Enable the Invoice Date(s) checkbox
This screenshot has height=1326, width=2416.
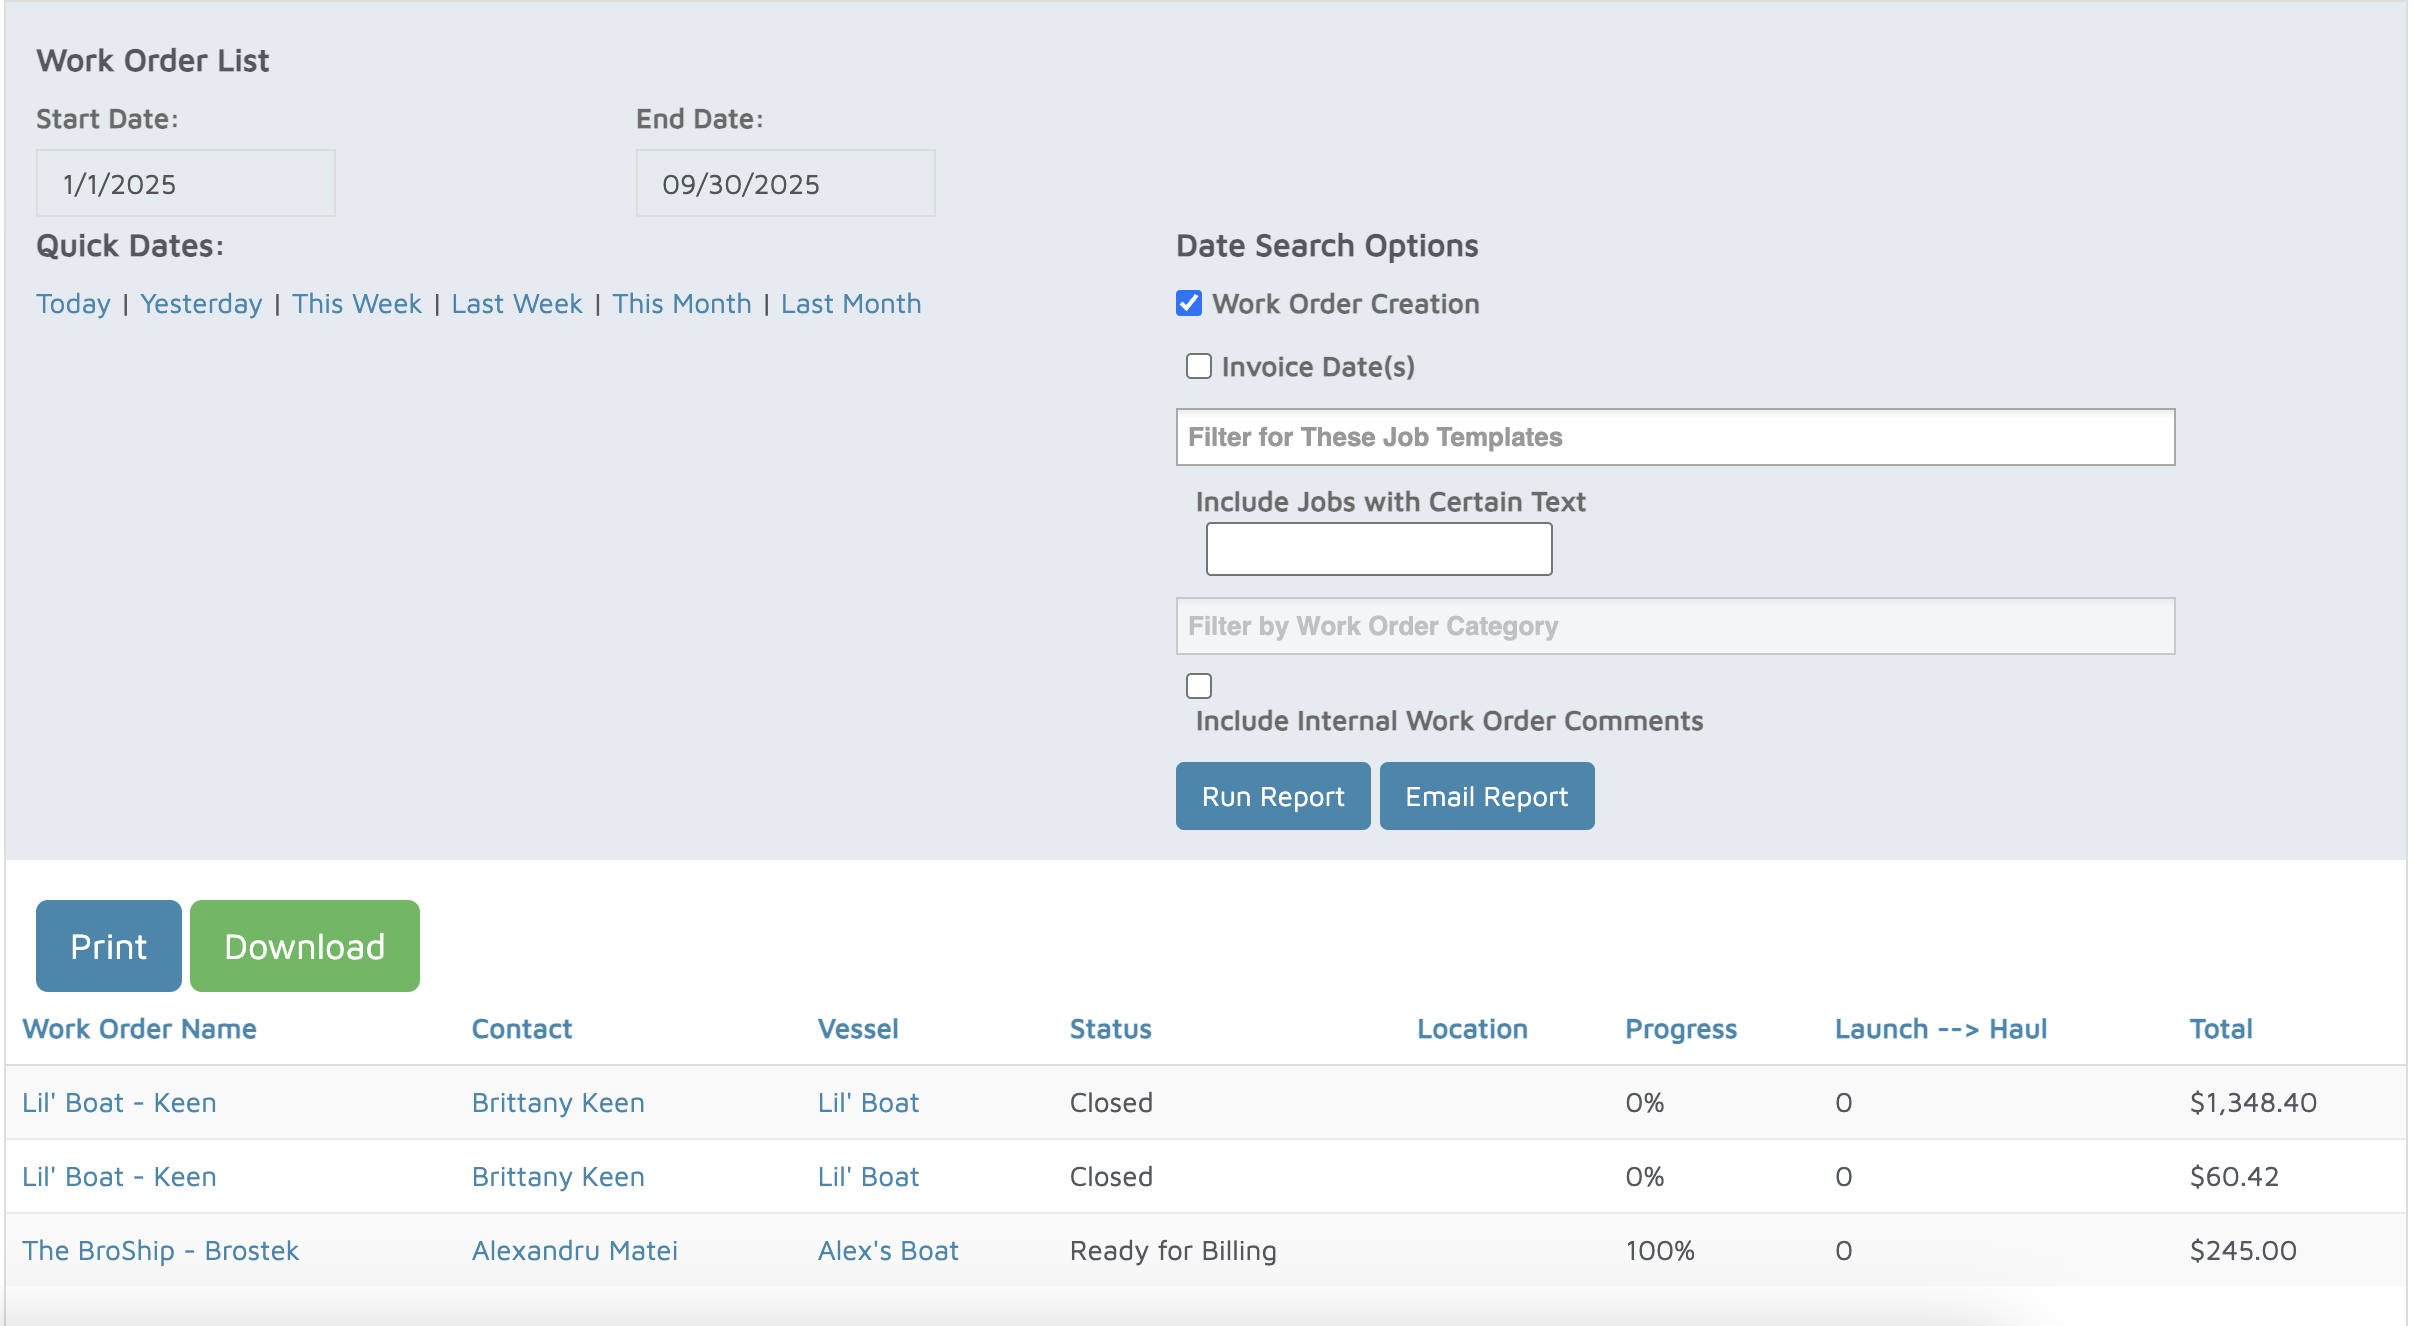1198,366
